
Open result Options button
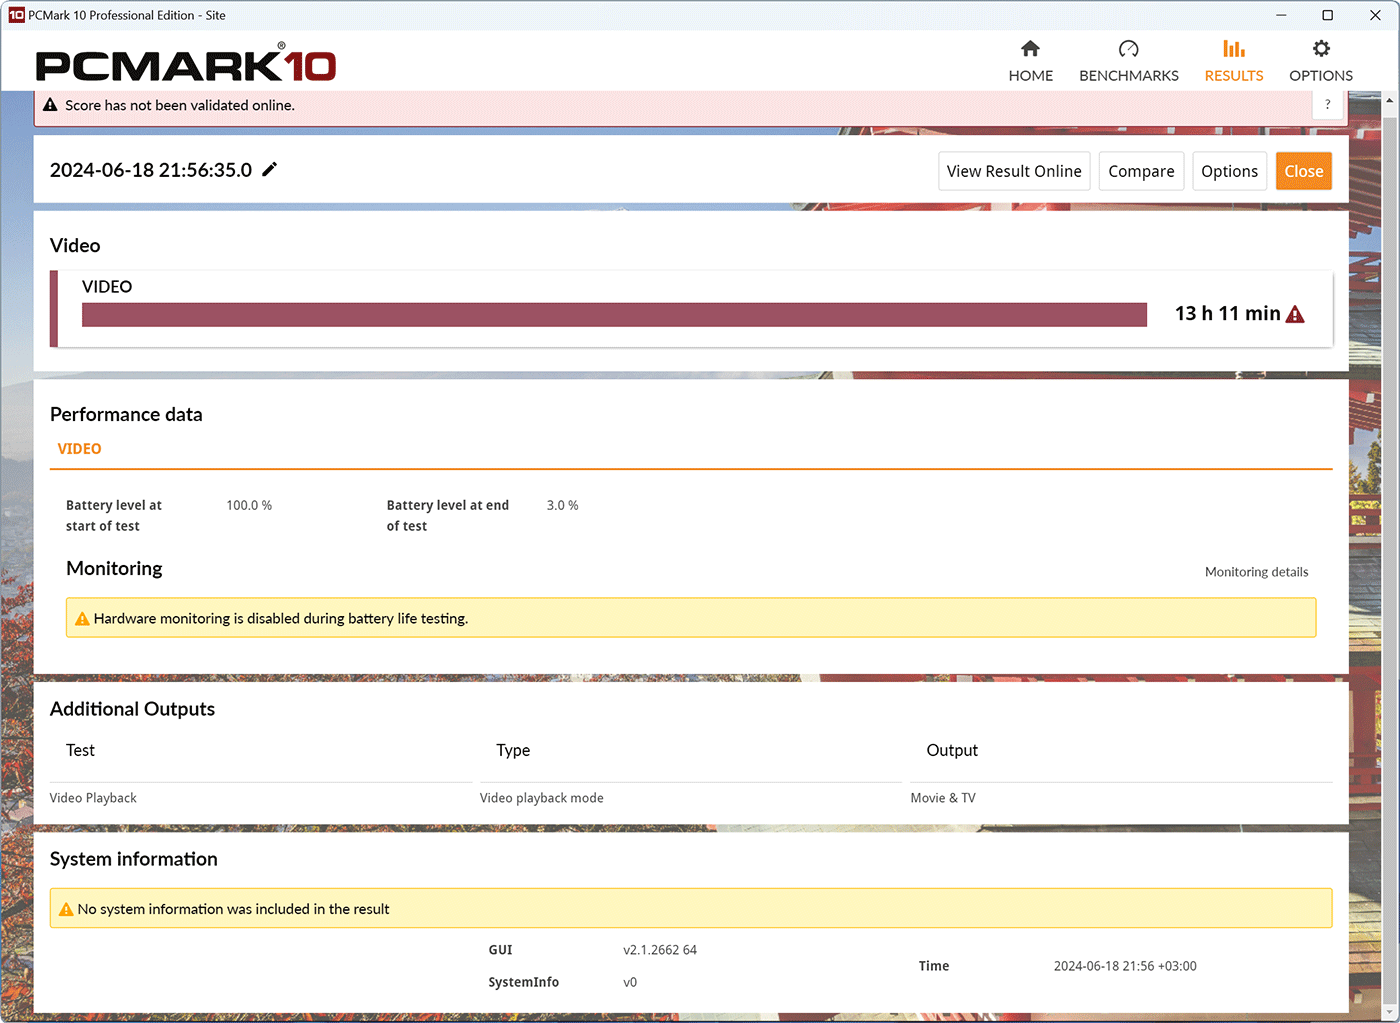click(1229, 171)
